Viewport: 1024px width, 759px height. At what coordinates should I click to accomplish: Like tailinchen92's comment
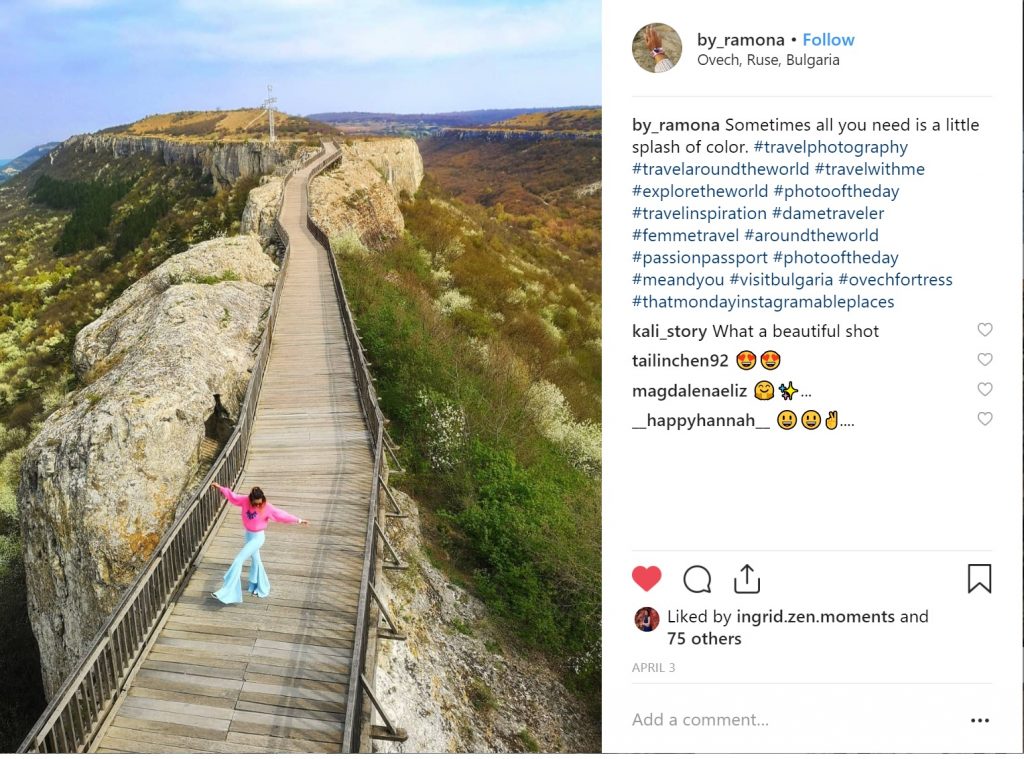(985, 360)
